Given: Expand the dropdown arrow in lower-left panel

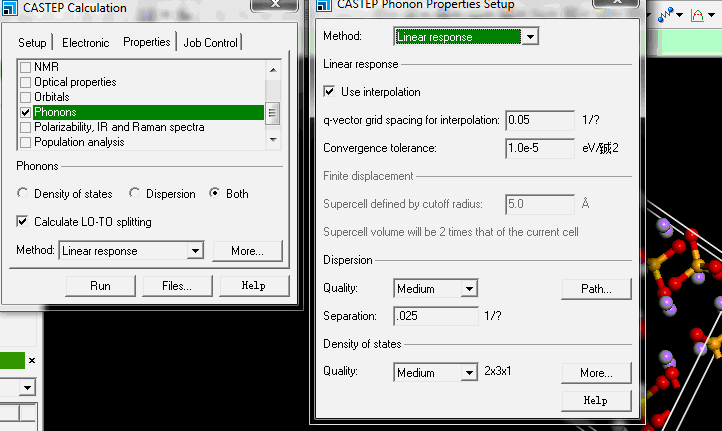Looking at the screenshot, I should pos(27,387).
